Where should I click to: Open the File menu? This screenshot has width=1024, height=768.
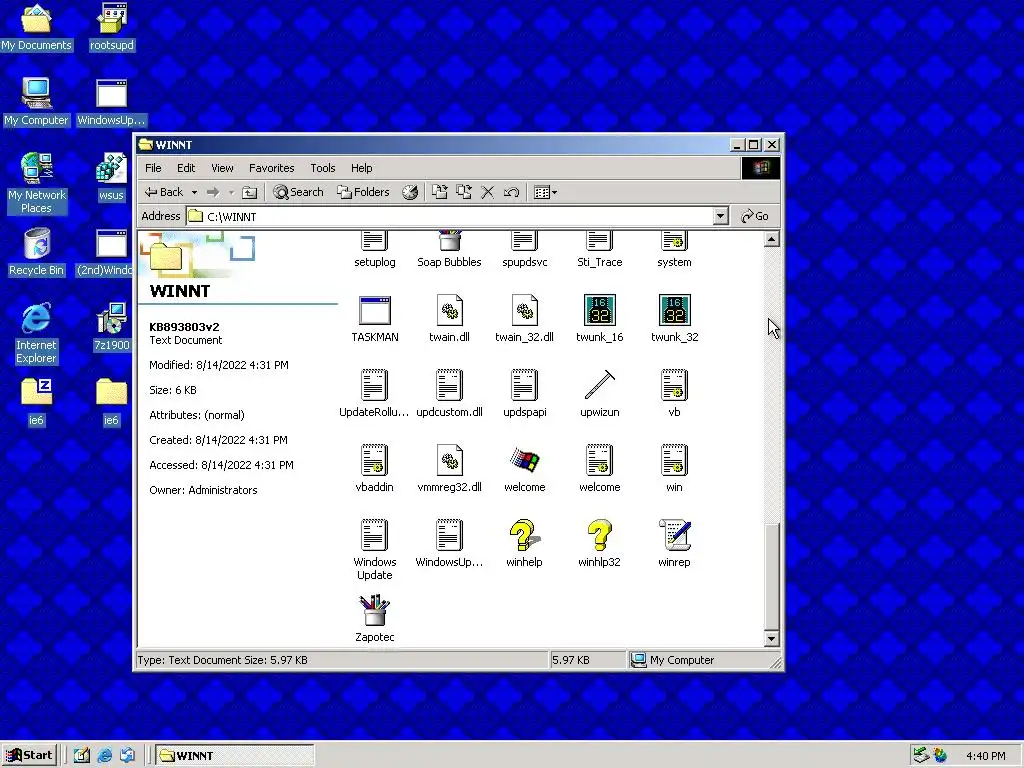153,168
